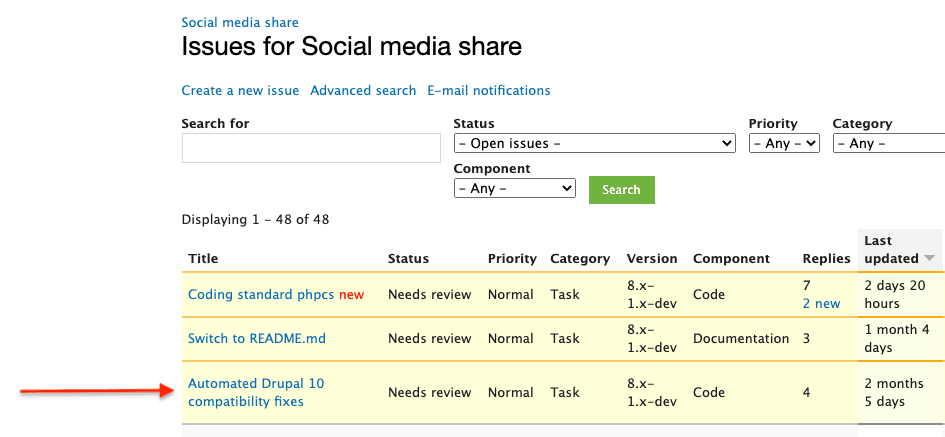
Task: Sort by the Replies column header
Action: pyautogui.click(x=826, y=259)
